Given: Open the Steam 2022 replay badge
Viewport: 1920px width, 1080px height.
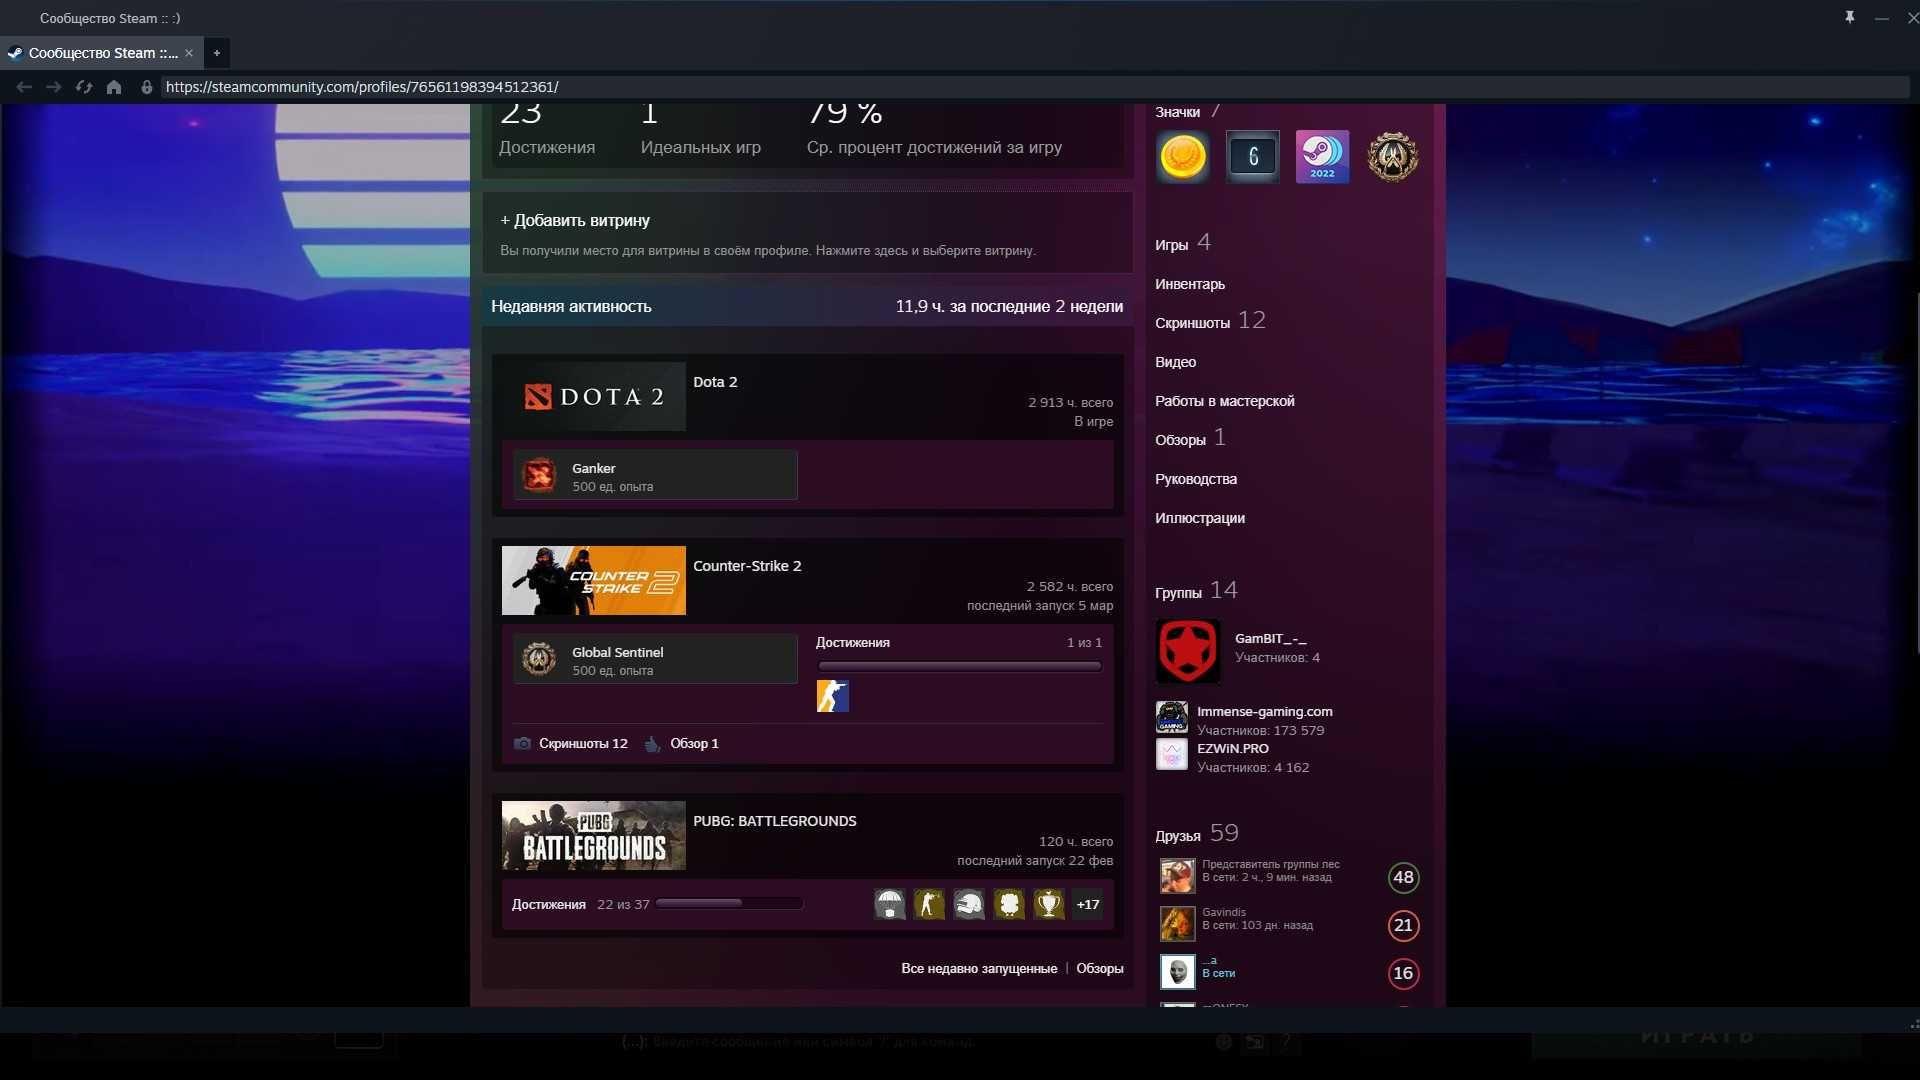Looking at the screenshot, I should point(1323,157).
